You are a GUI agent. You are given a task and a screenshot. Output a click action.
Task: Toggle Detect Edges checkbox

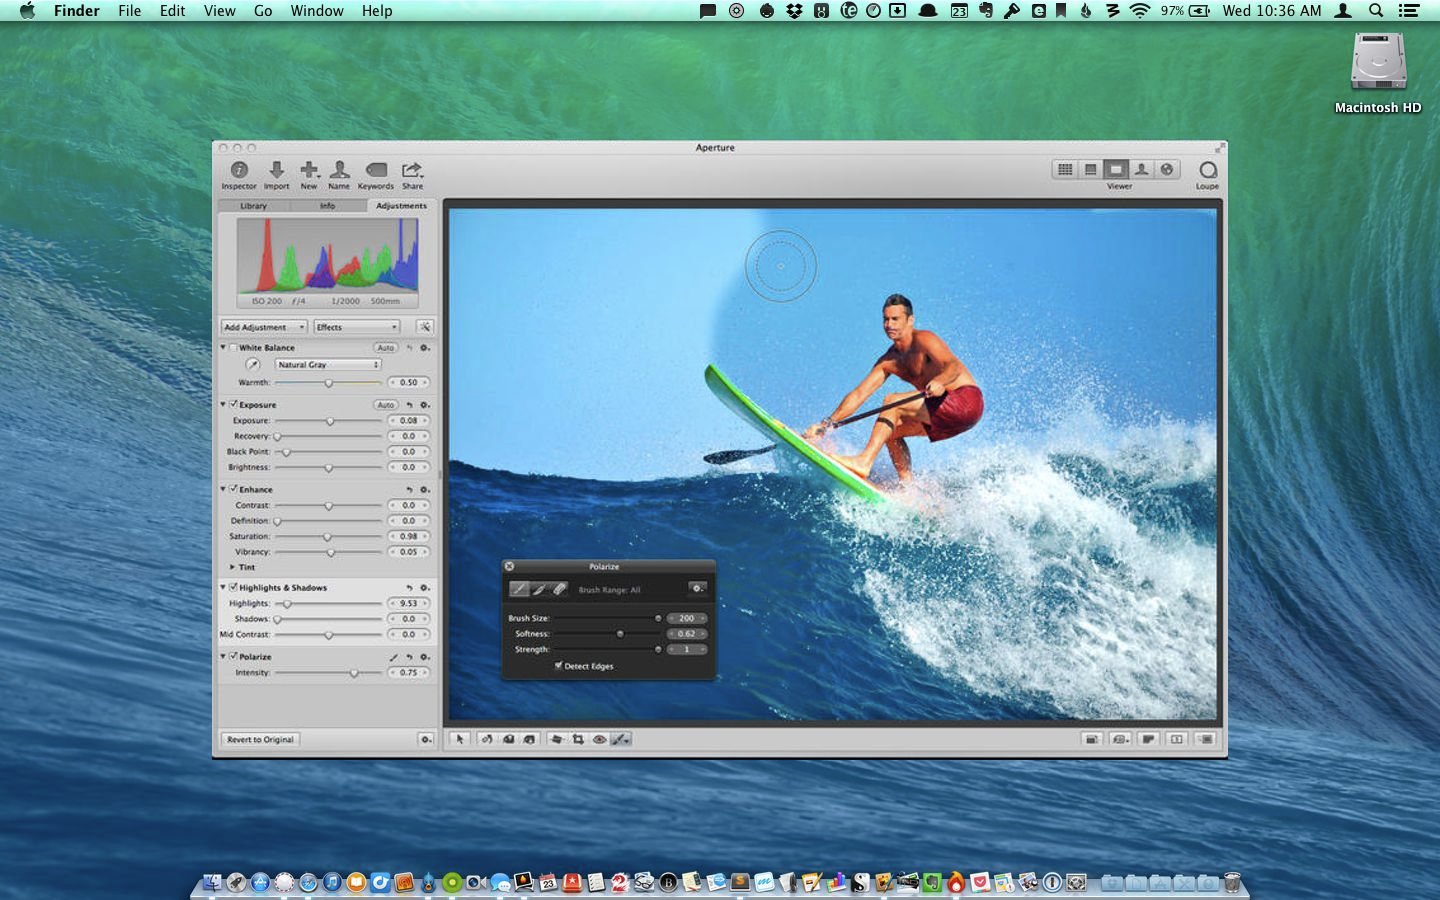(x=558, y=666)
